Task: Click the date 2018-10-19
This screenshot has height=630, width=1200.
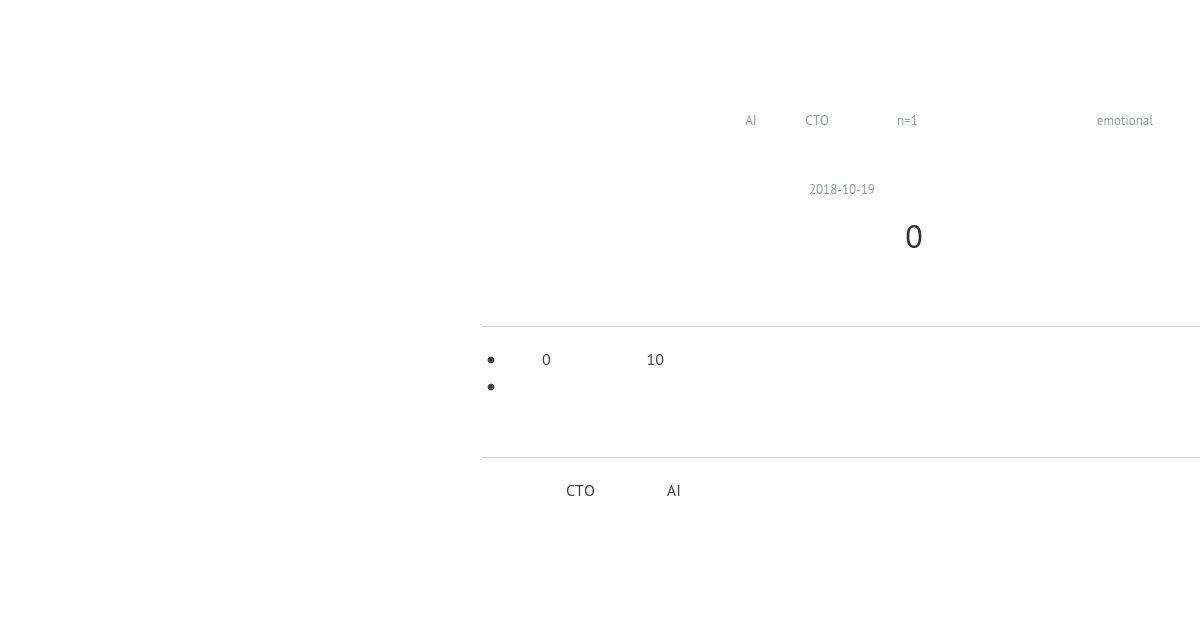Action: pyautogui.click(x=842, y=189)
